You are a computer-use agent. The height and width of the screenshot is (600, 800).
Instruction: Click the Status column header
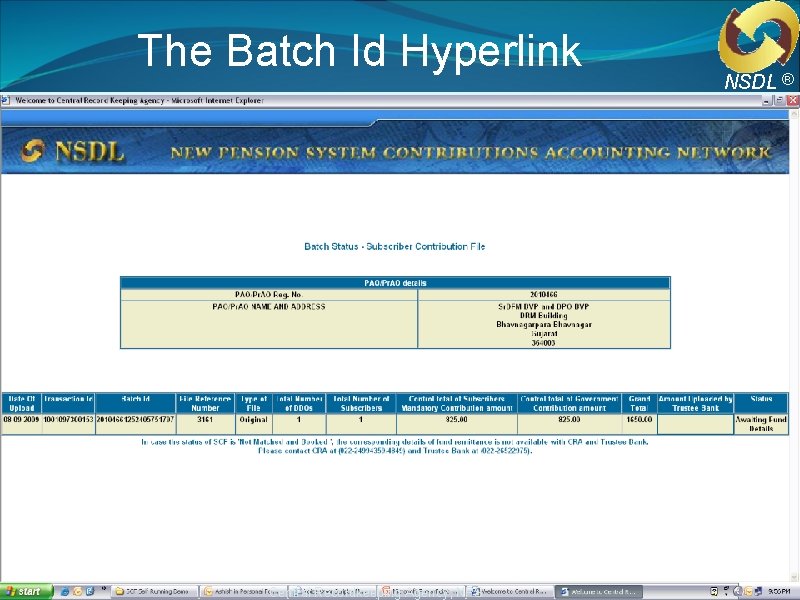point(761,403)
